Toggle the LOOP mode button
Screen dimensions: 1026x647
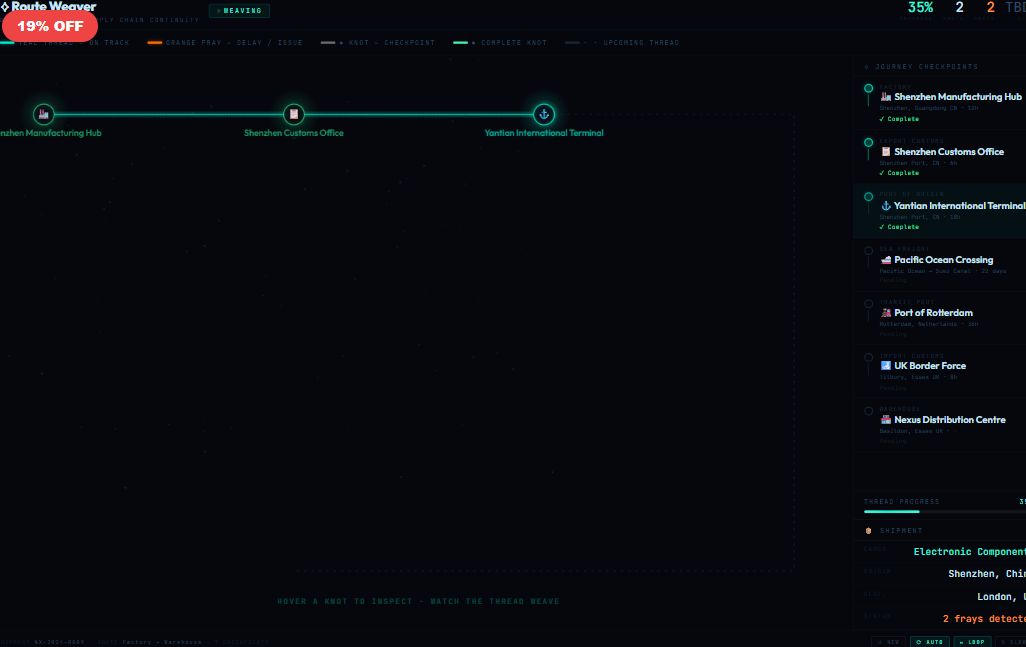point(972,641)
